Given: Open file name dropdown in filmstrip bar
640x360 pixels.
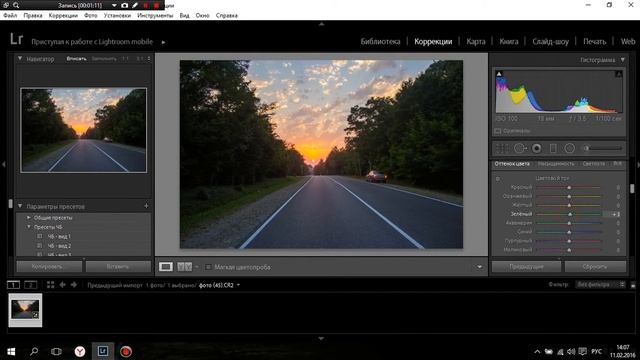Looking at the screenshot, I should [x=238, y=285].
